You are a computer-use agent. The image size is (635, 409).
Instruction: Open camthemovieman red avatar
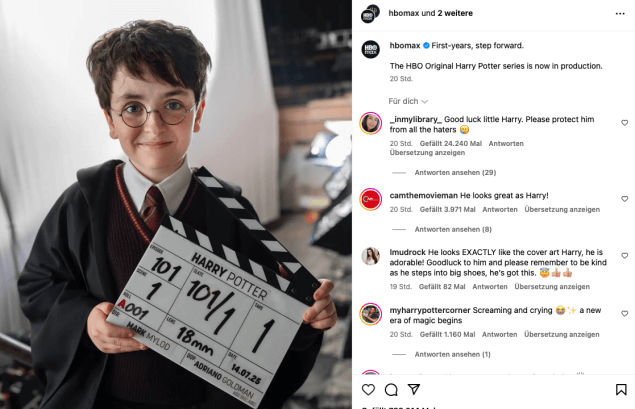click(x=371, y=199)
